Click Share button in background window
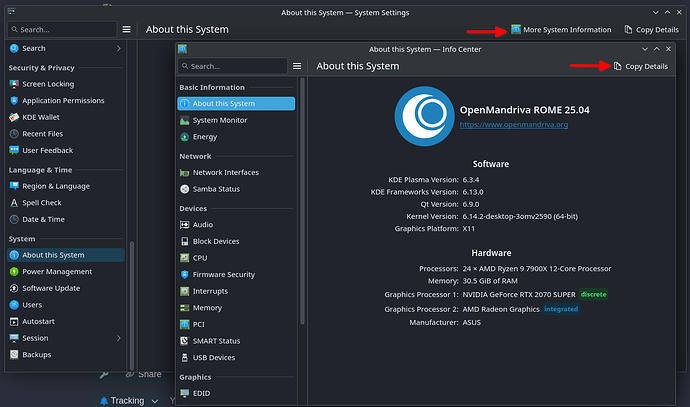Viewport: 690px width, 407px height. (x=143, y=374)
